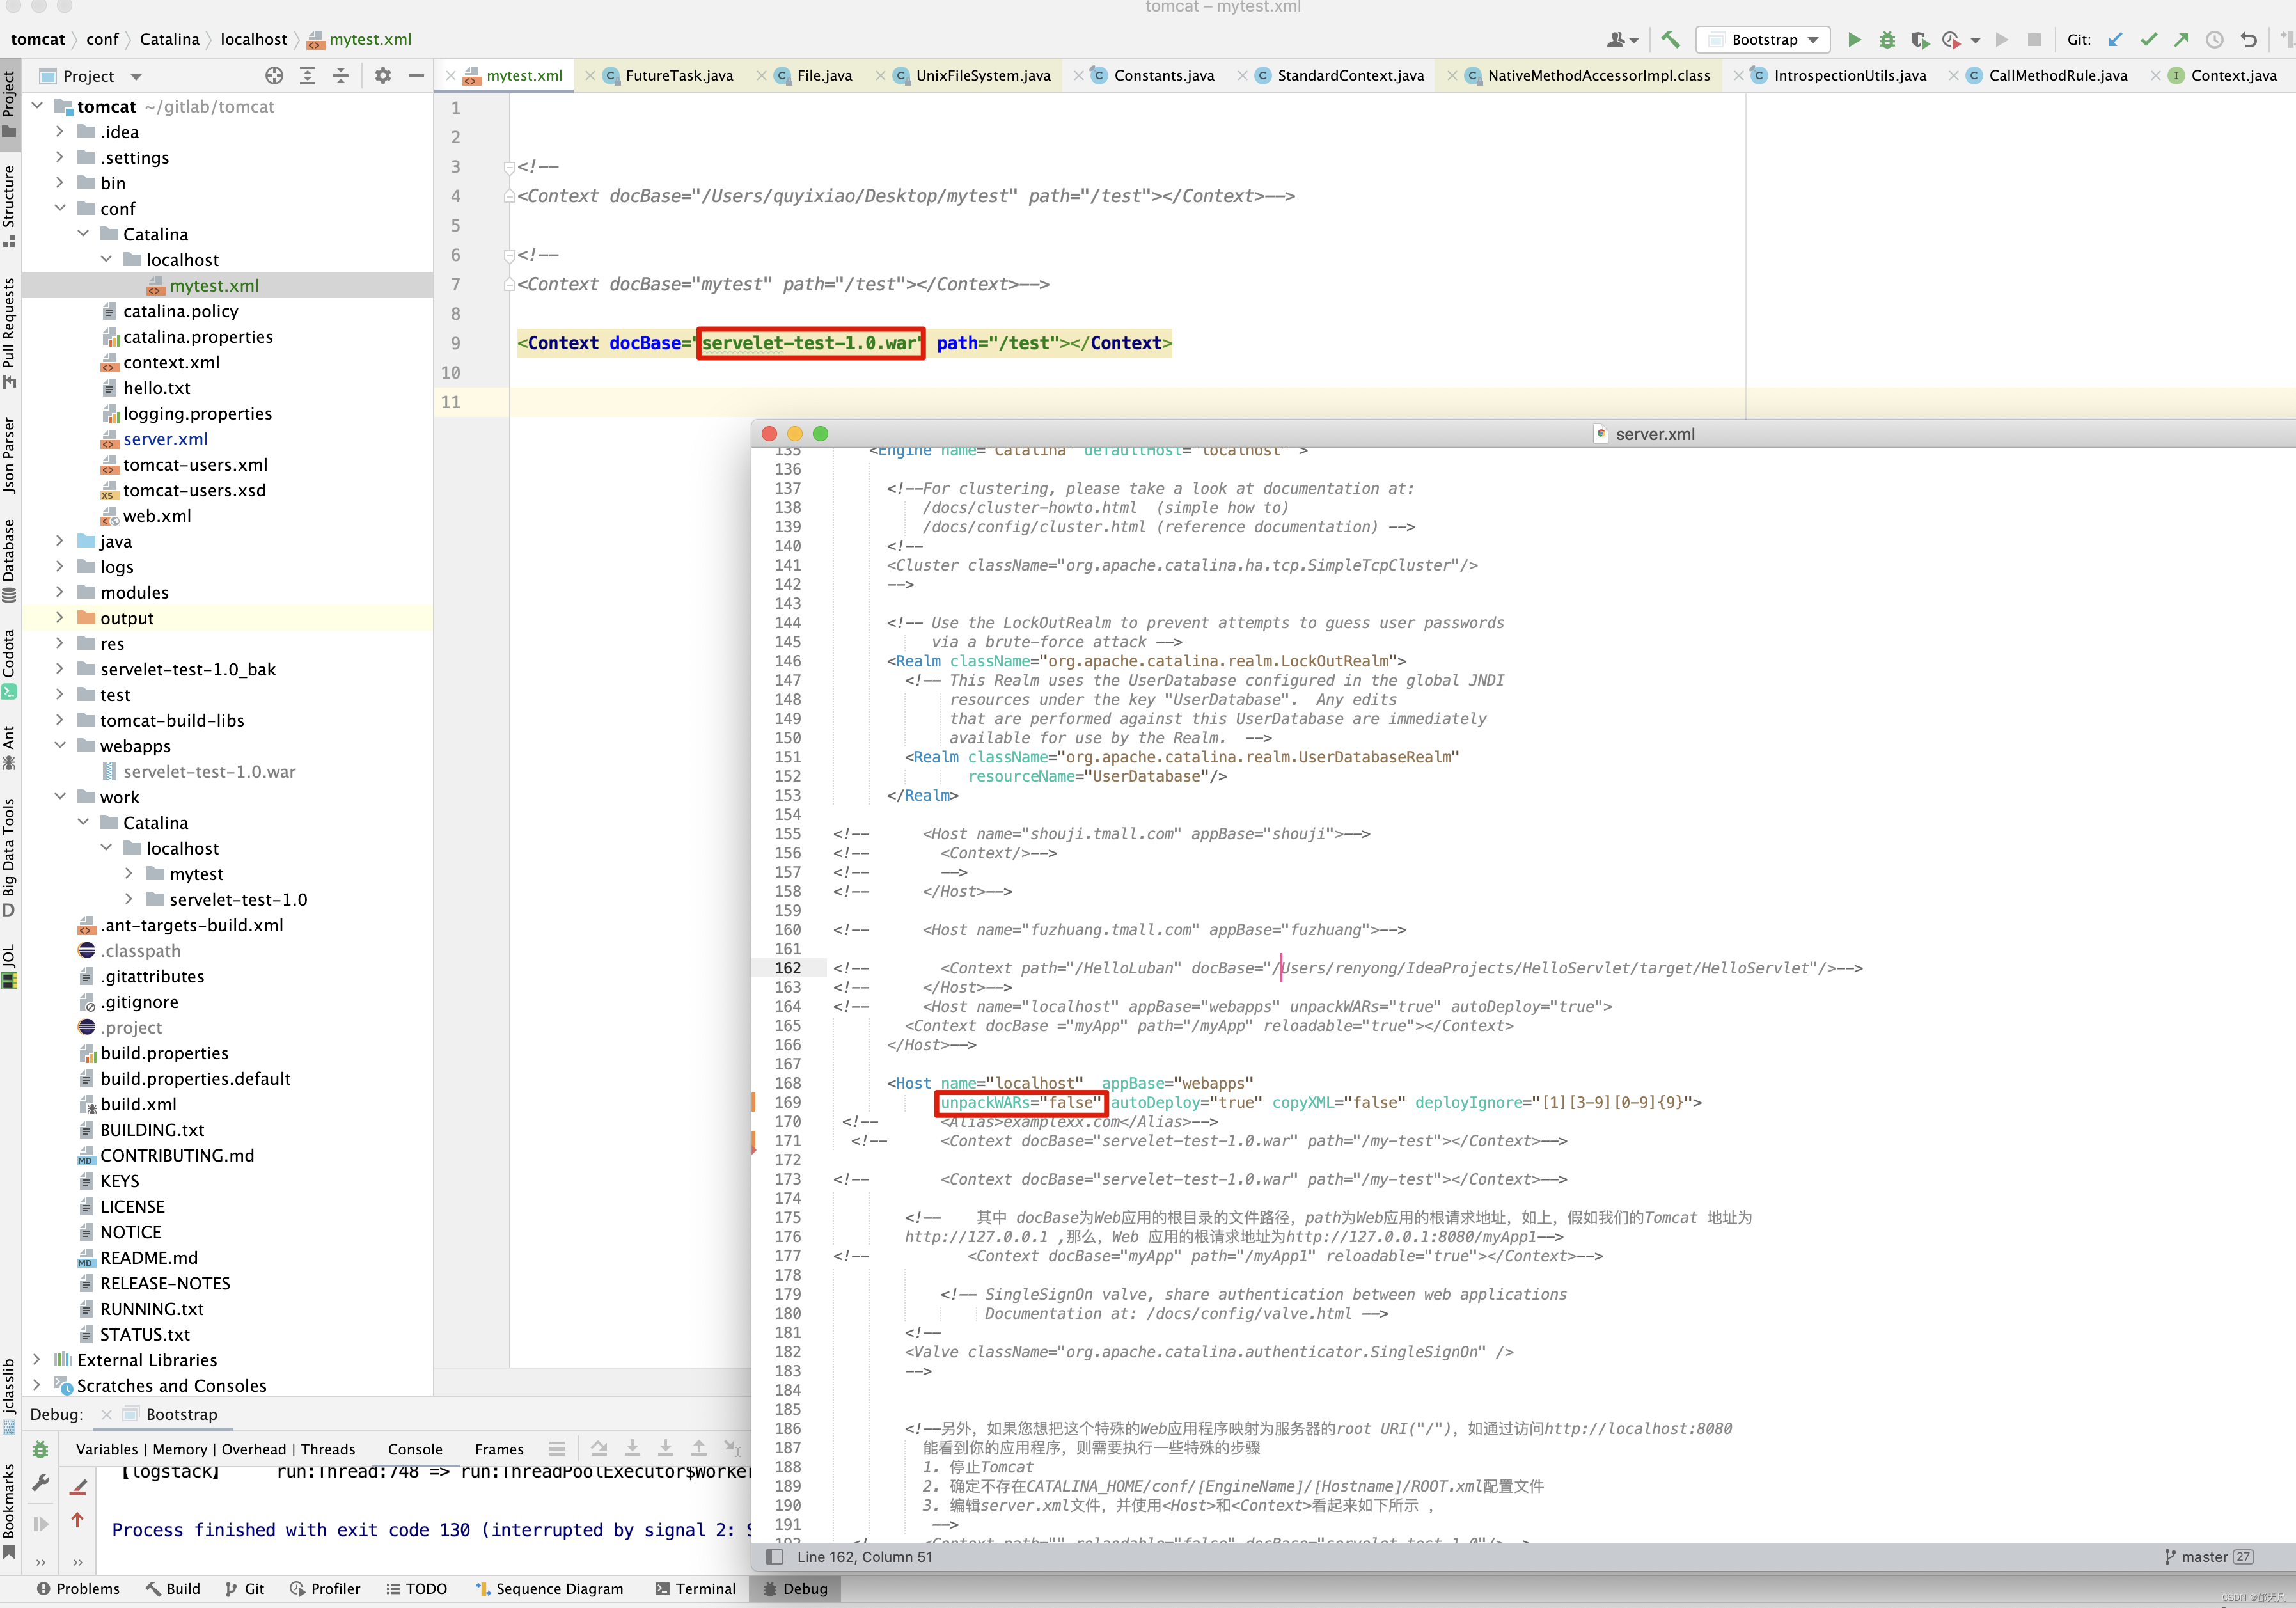Hide the Project panel with minus icon
Screen dimensions: 2296x1608
(x=416, y=76)
